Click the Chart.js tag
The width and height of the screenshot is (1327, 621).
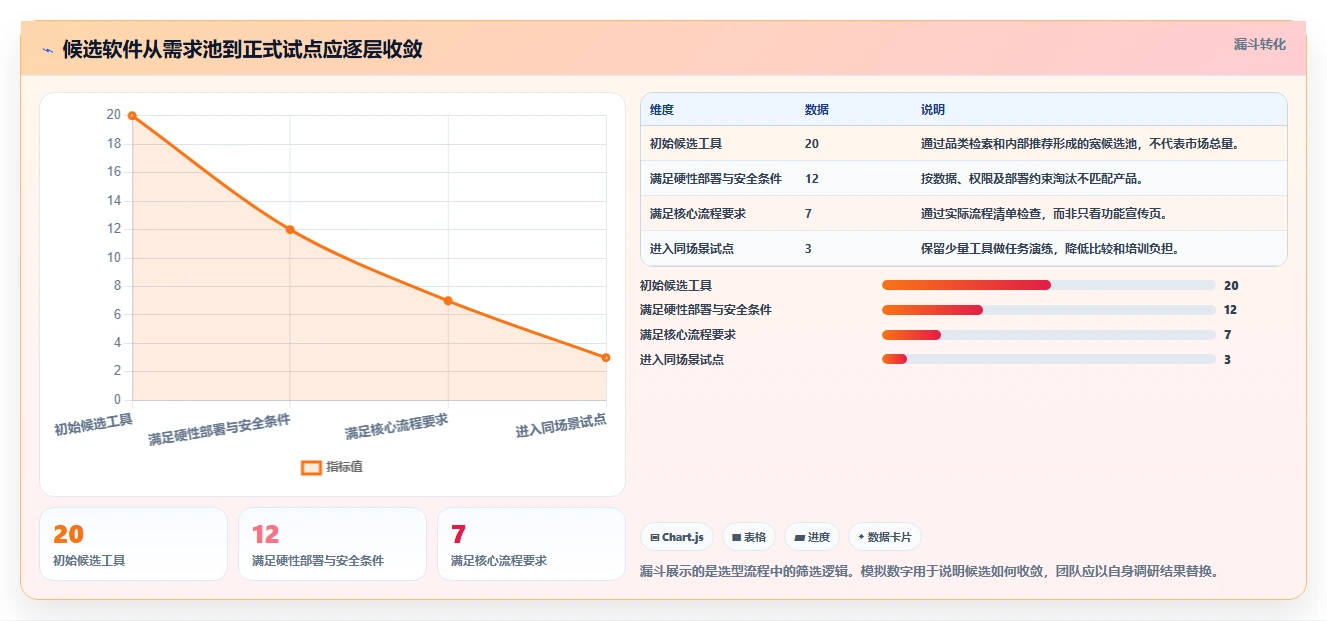(x=677, y=537)
